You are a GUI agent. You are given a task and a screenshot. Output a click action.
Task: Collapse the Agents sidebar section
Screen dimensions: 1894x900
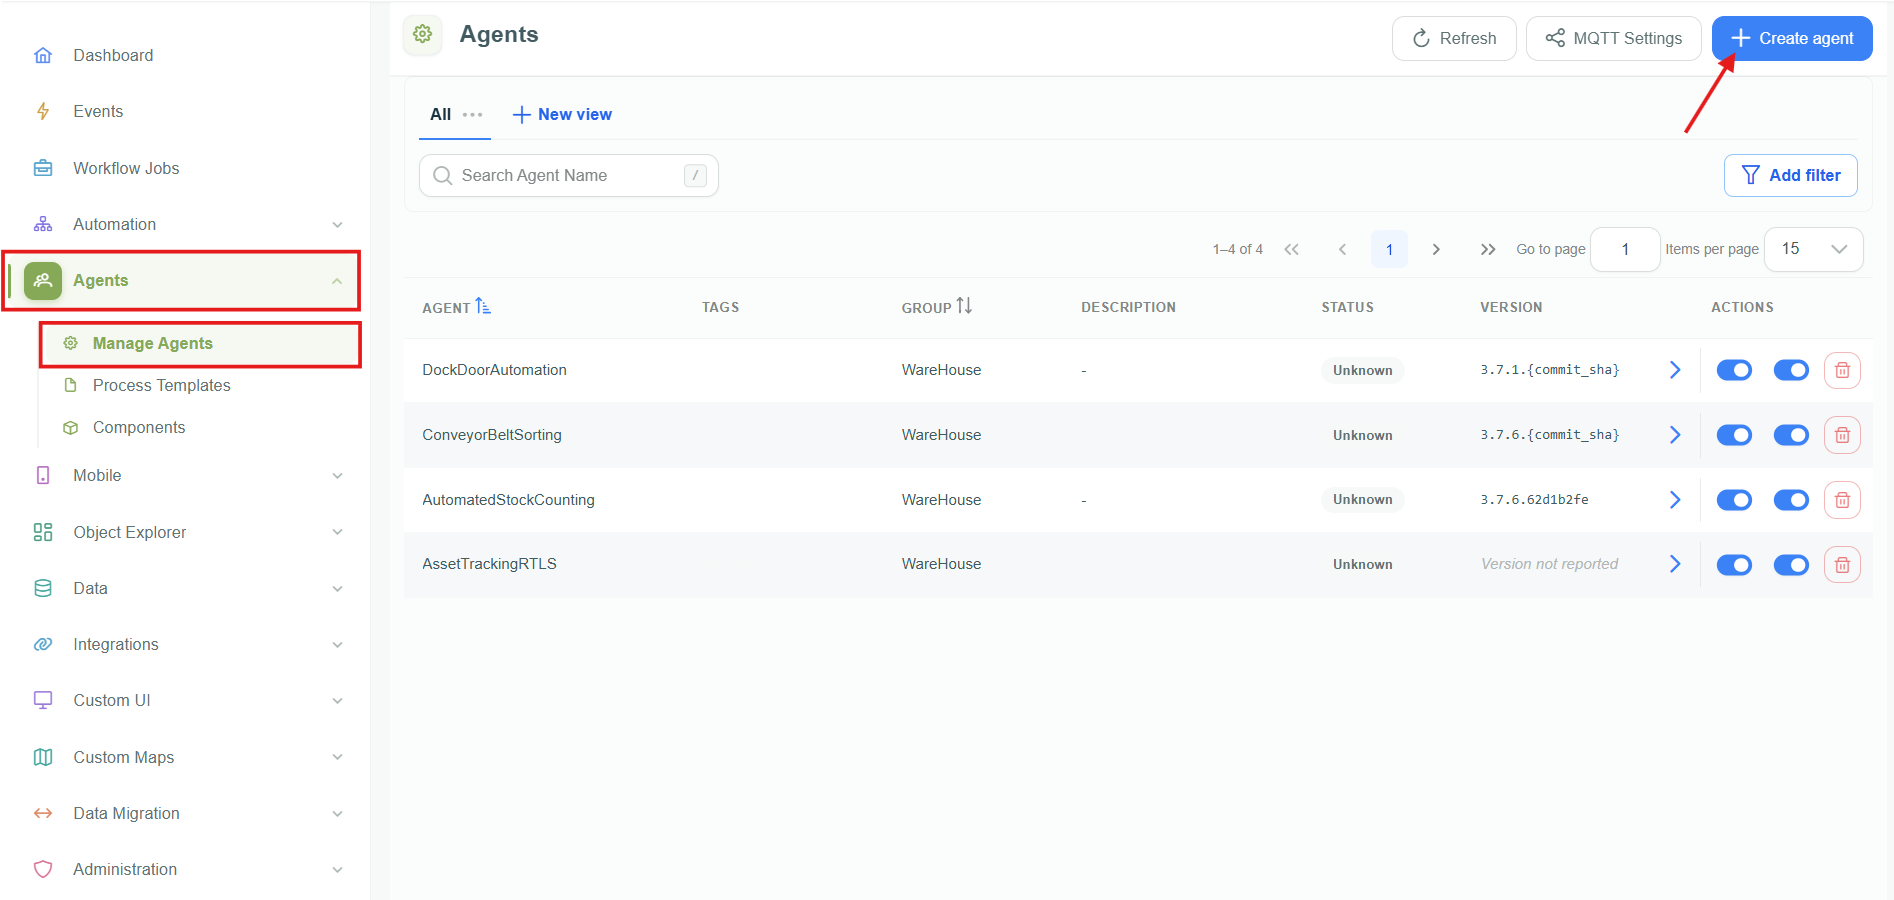[x=337, y=281]
